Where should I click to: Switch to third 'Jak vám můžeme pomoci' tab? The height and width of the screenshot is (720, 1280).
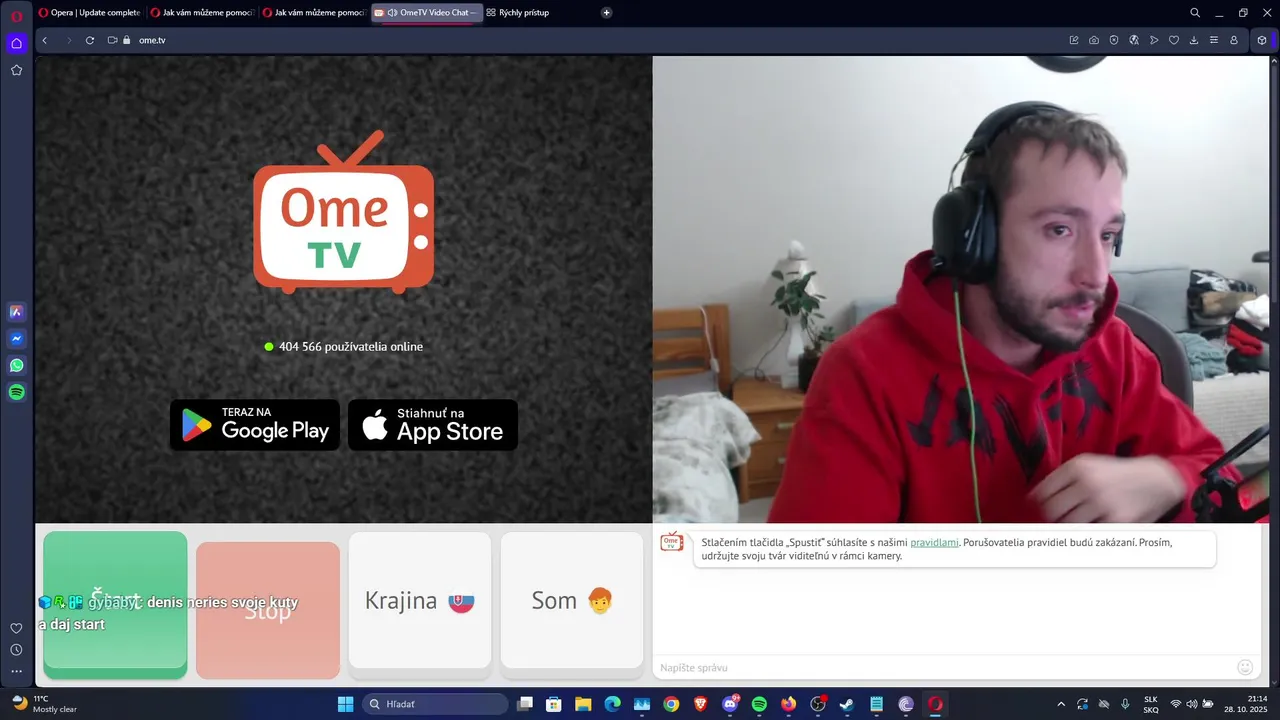pos(314,13)
